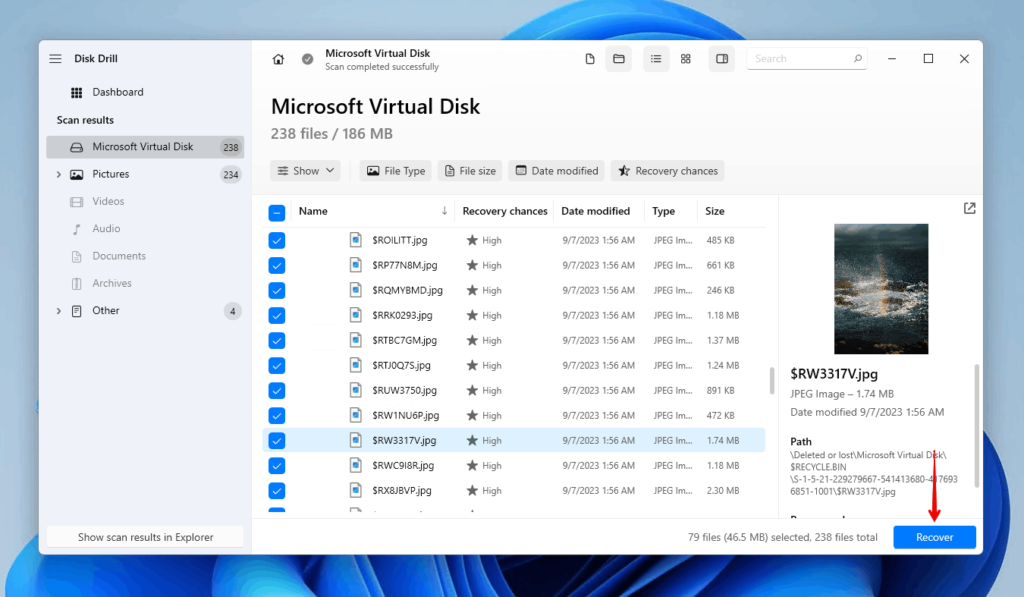Uncheck $RWC9I8R.jpg checkbox
Screen dimensions: 1024x597
(276, 466)
